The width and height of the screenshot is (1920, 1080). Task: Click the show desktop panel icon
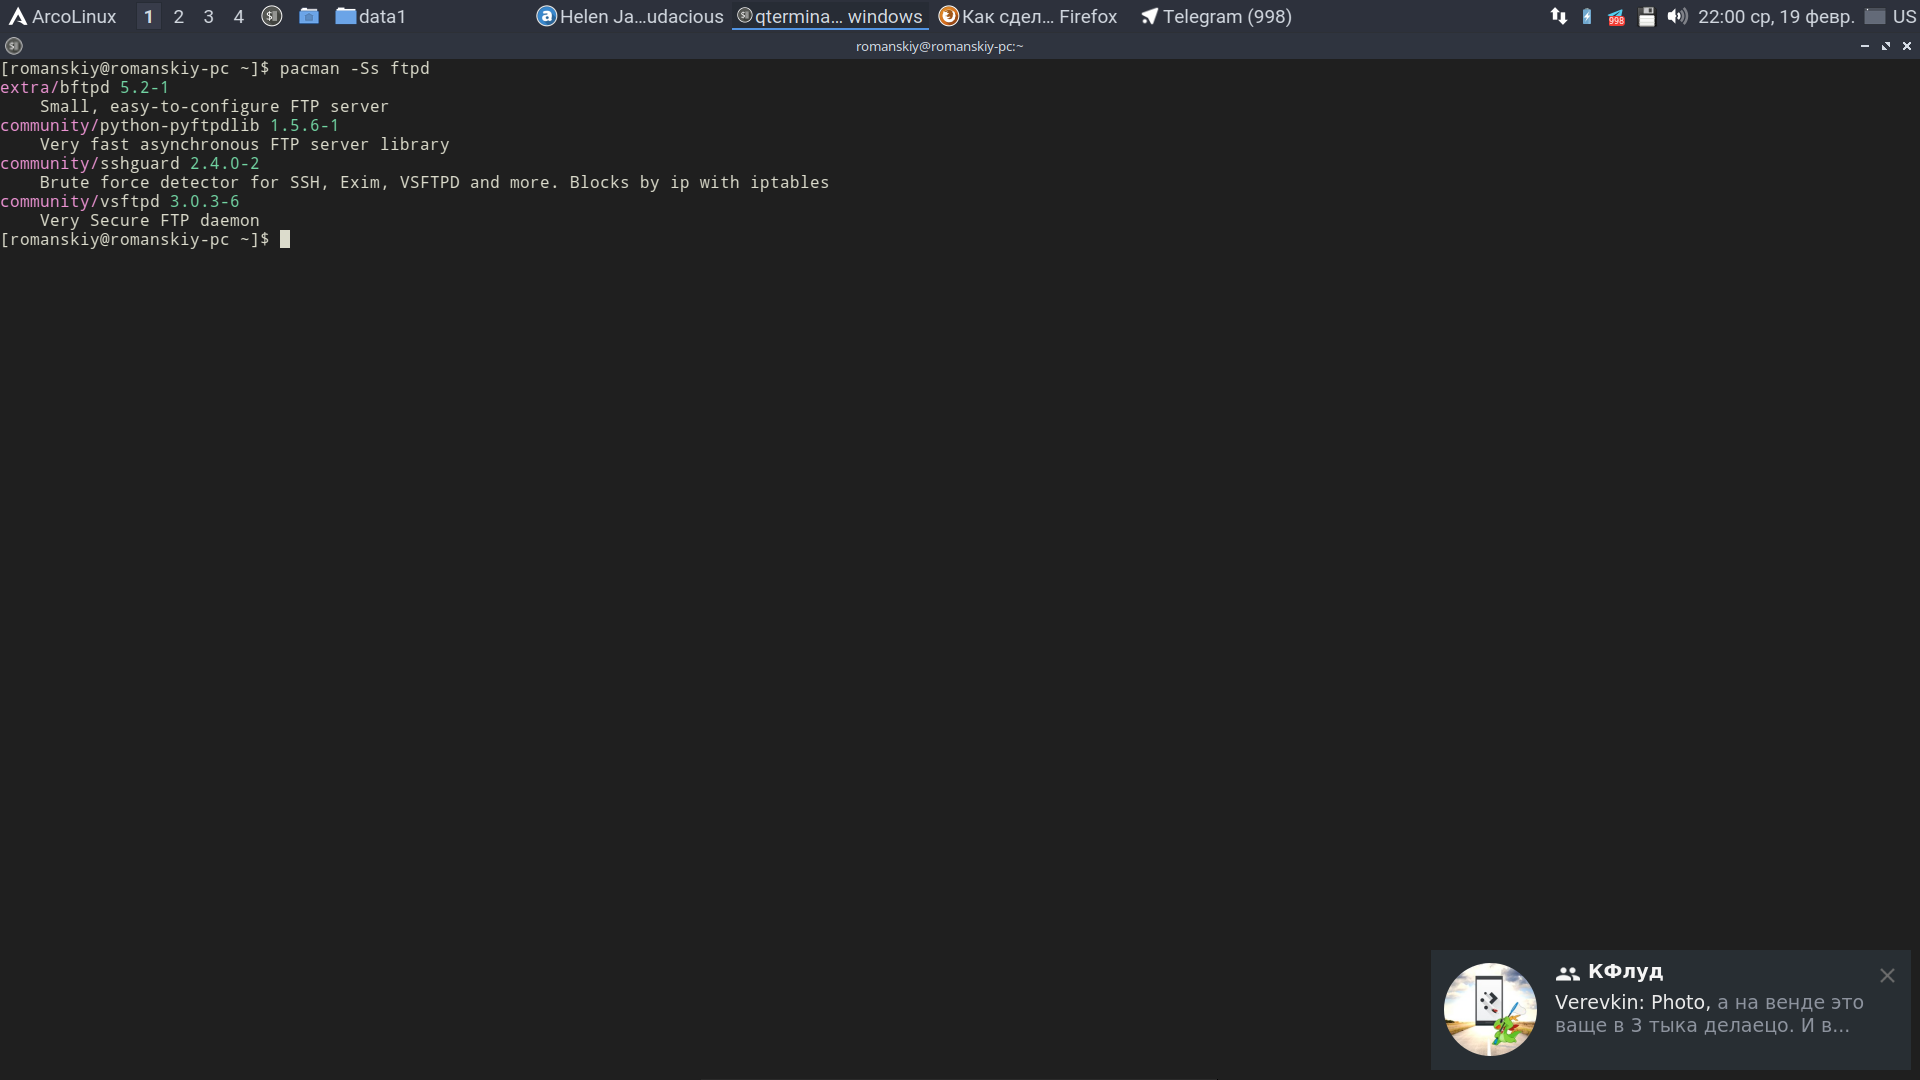pos(1875,16)
